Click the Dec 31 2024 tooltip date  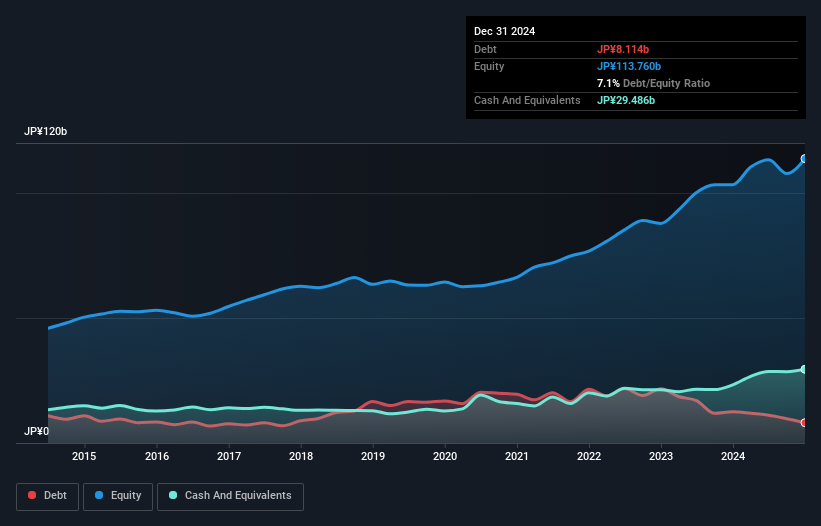pyautogui.click(x=504, y=31)
